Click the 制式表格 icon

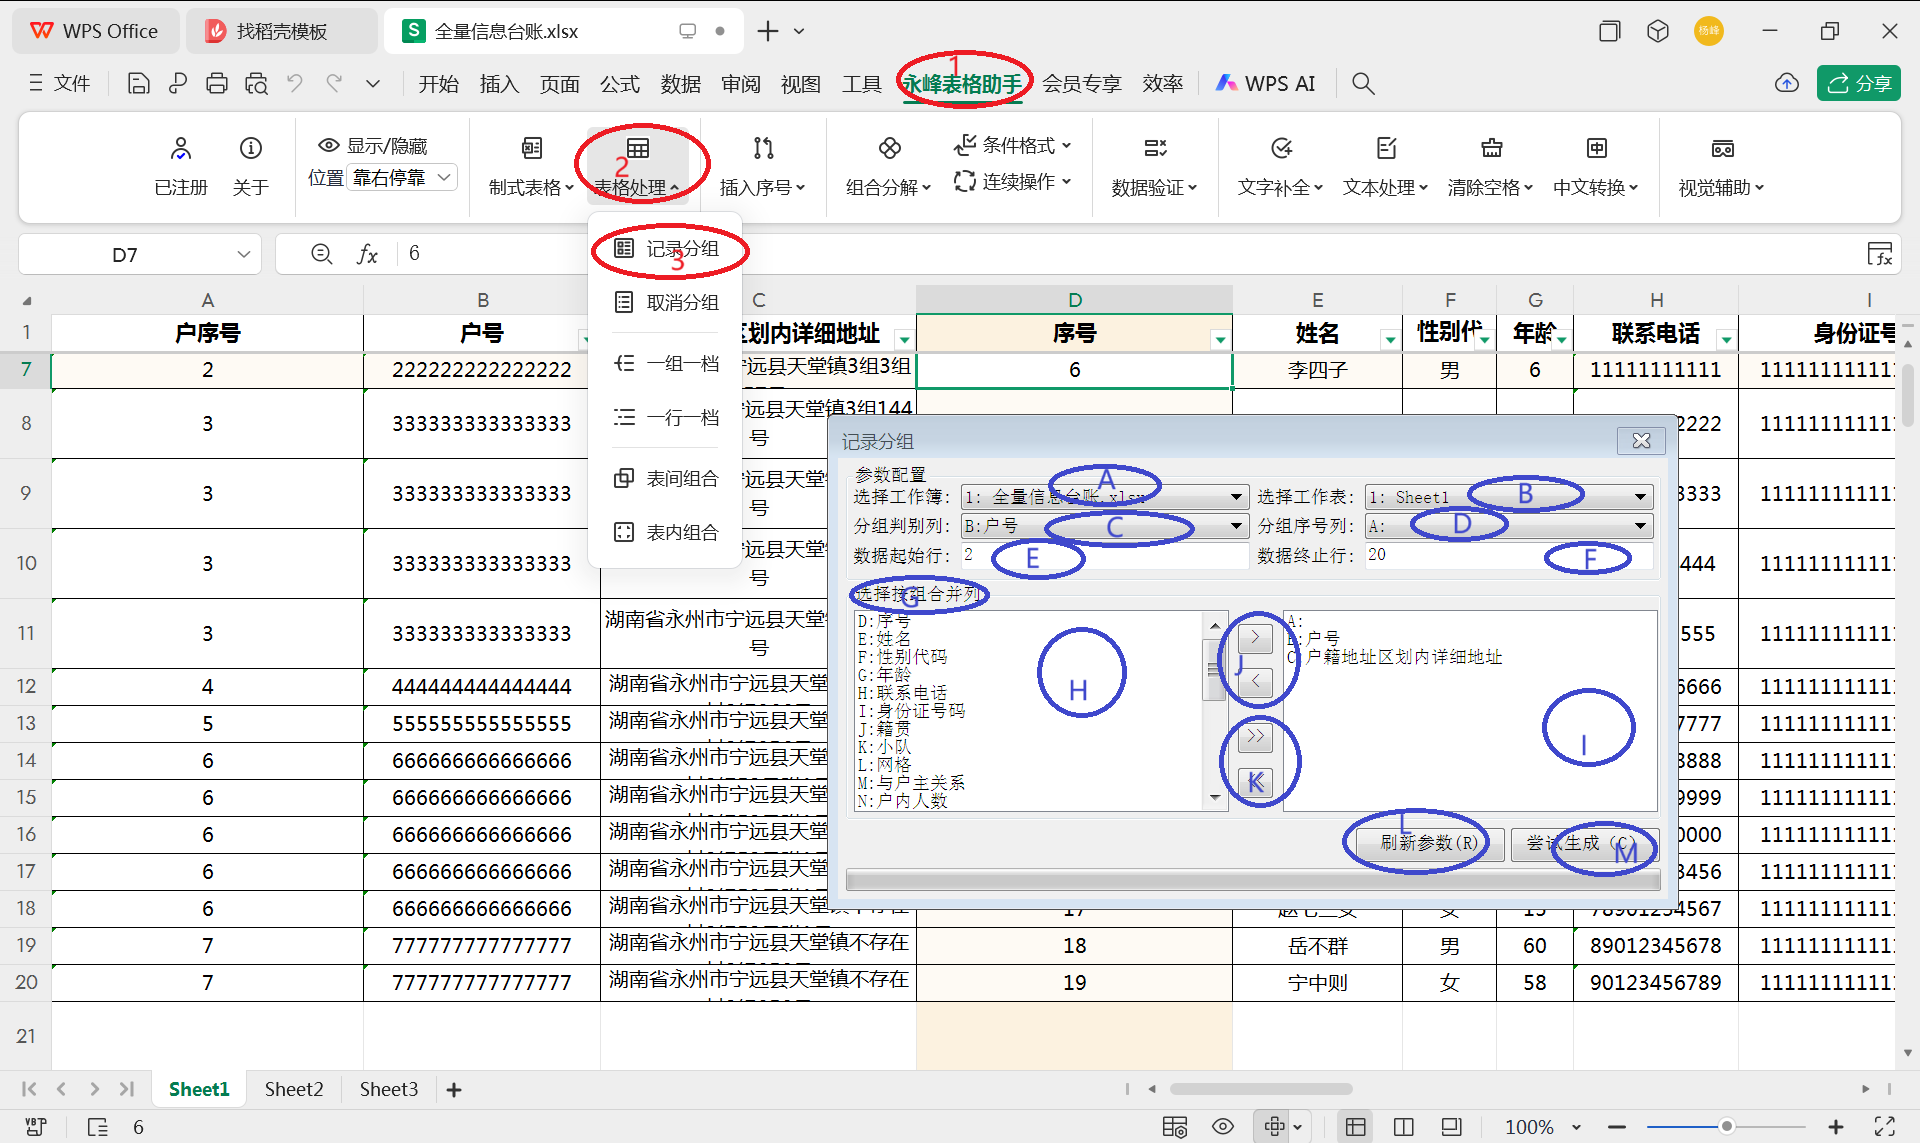tap(529, 165)
